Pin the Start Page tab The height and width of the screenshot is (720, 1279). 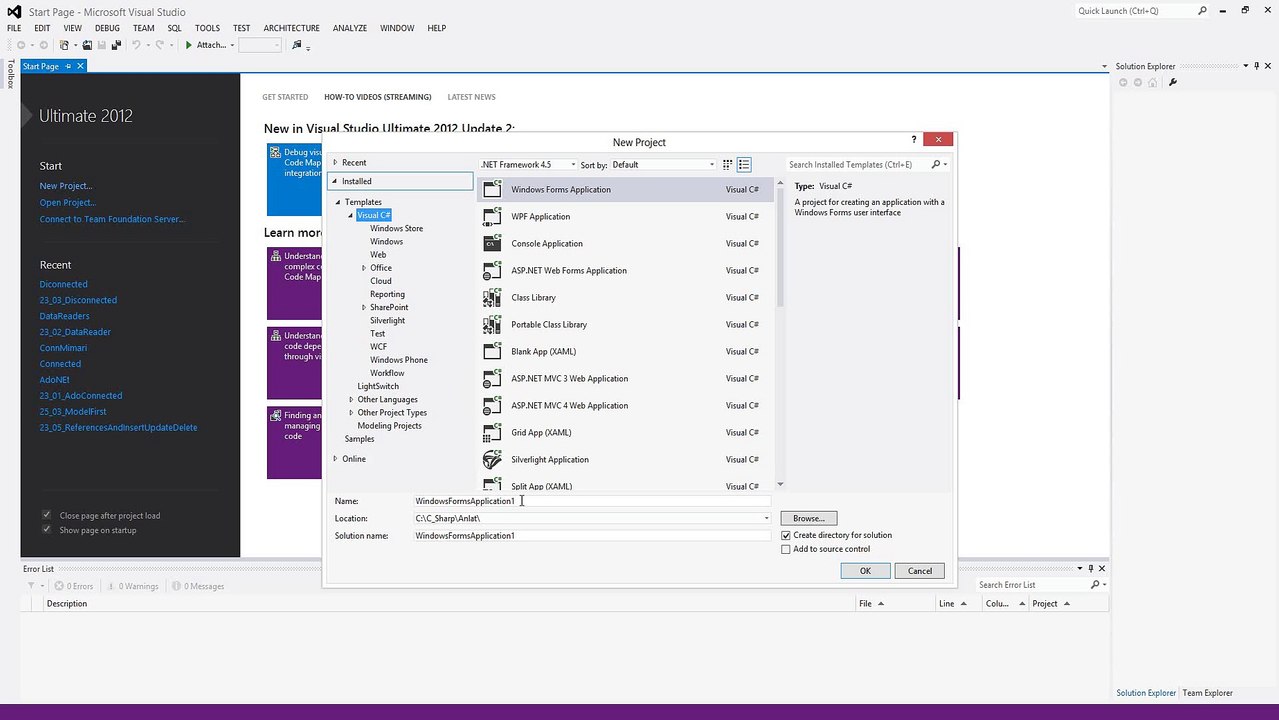pyautogui.click(x=68, y=66)
